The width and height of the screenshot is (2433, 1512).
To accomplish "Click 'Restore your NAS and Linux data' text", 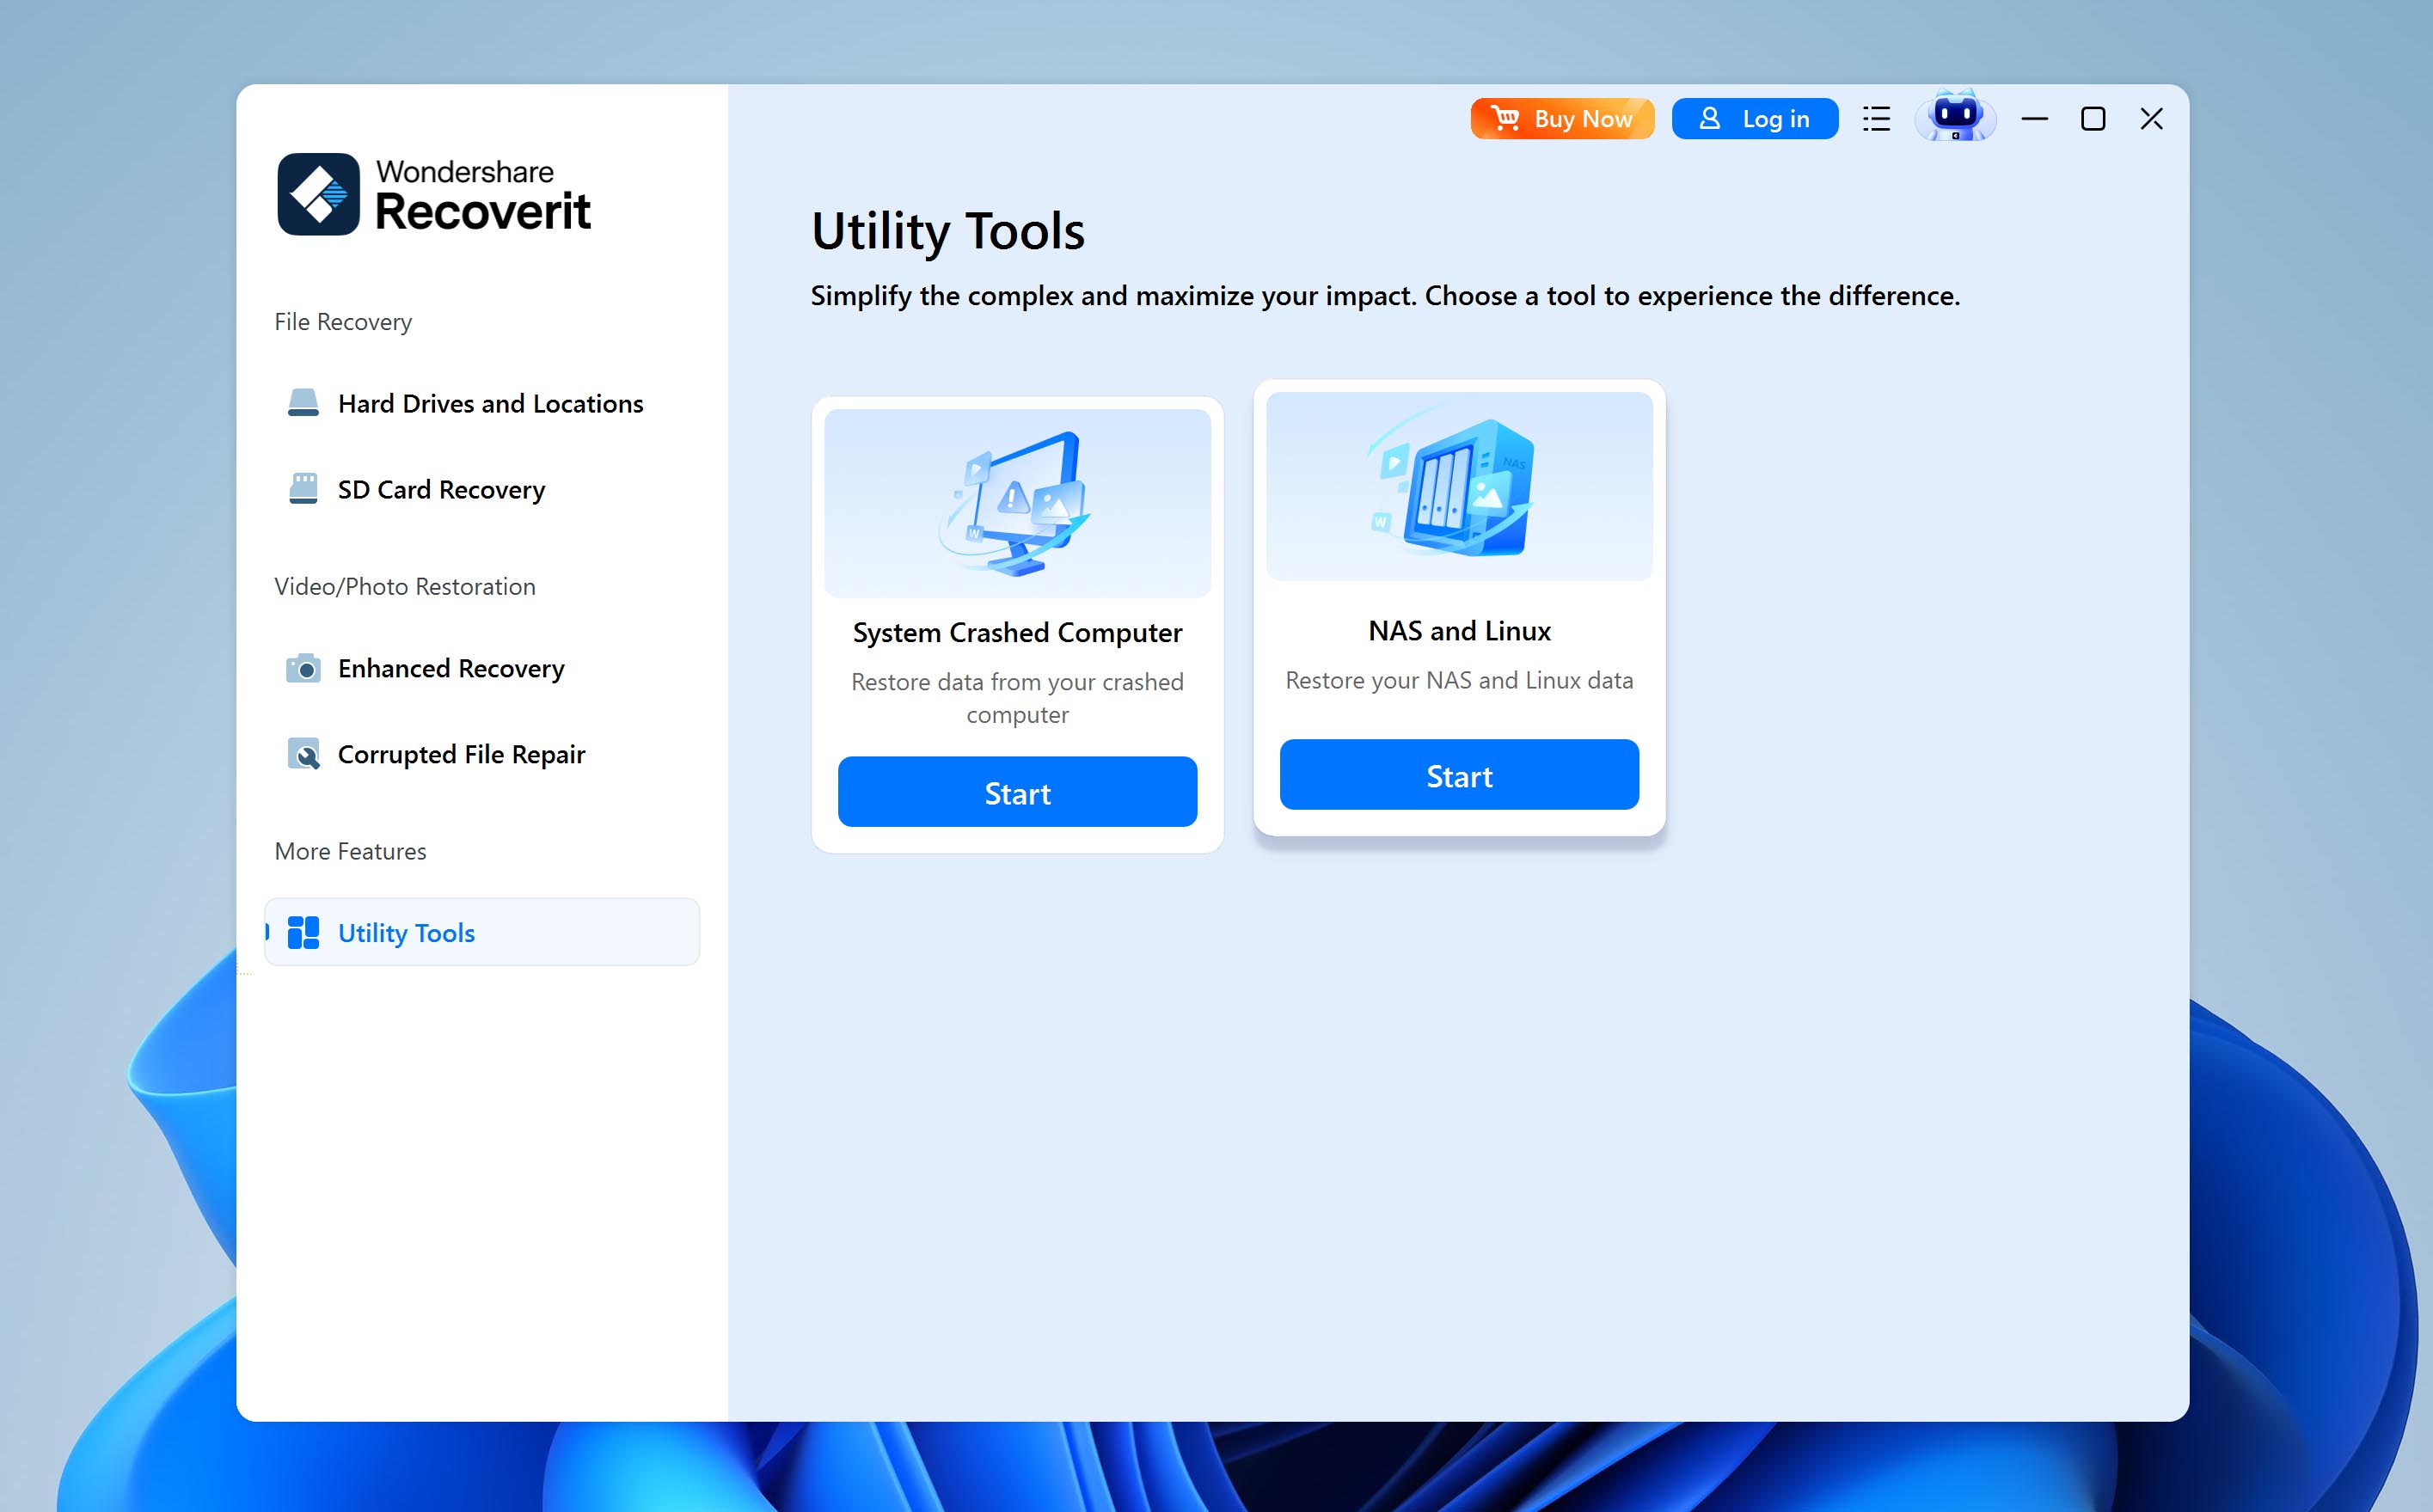I will 1459,680.
